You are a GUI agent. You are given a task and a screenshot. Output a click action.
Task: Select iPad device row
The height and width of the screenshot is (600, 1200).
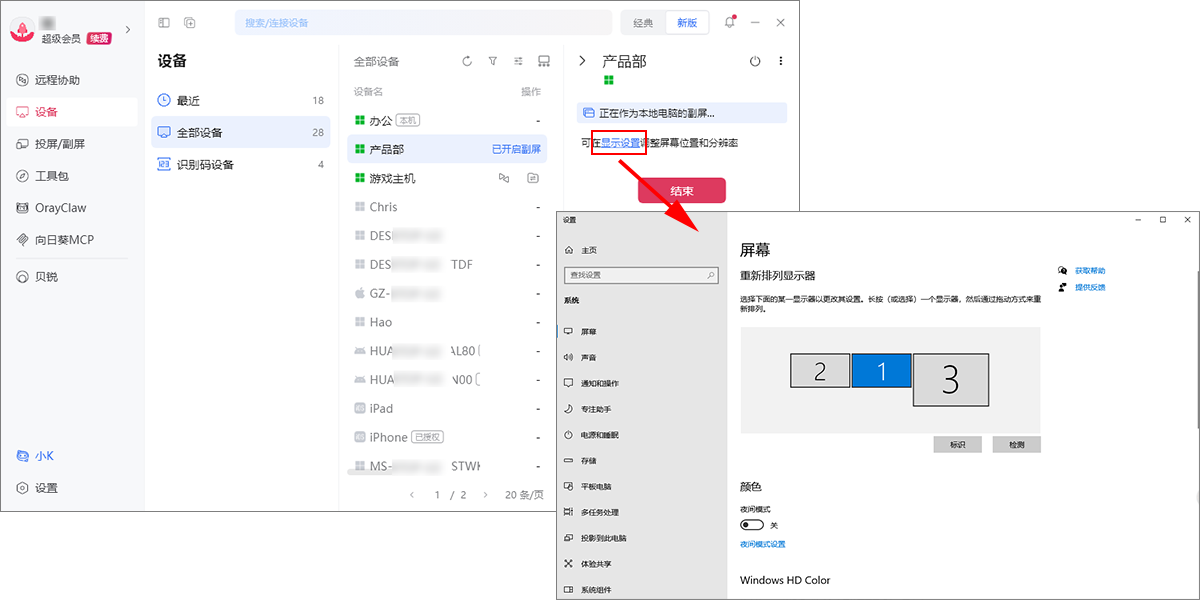click(447, 408)
